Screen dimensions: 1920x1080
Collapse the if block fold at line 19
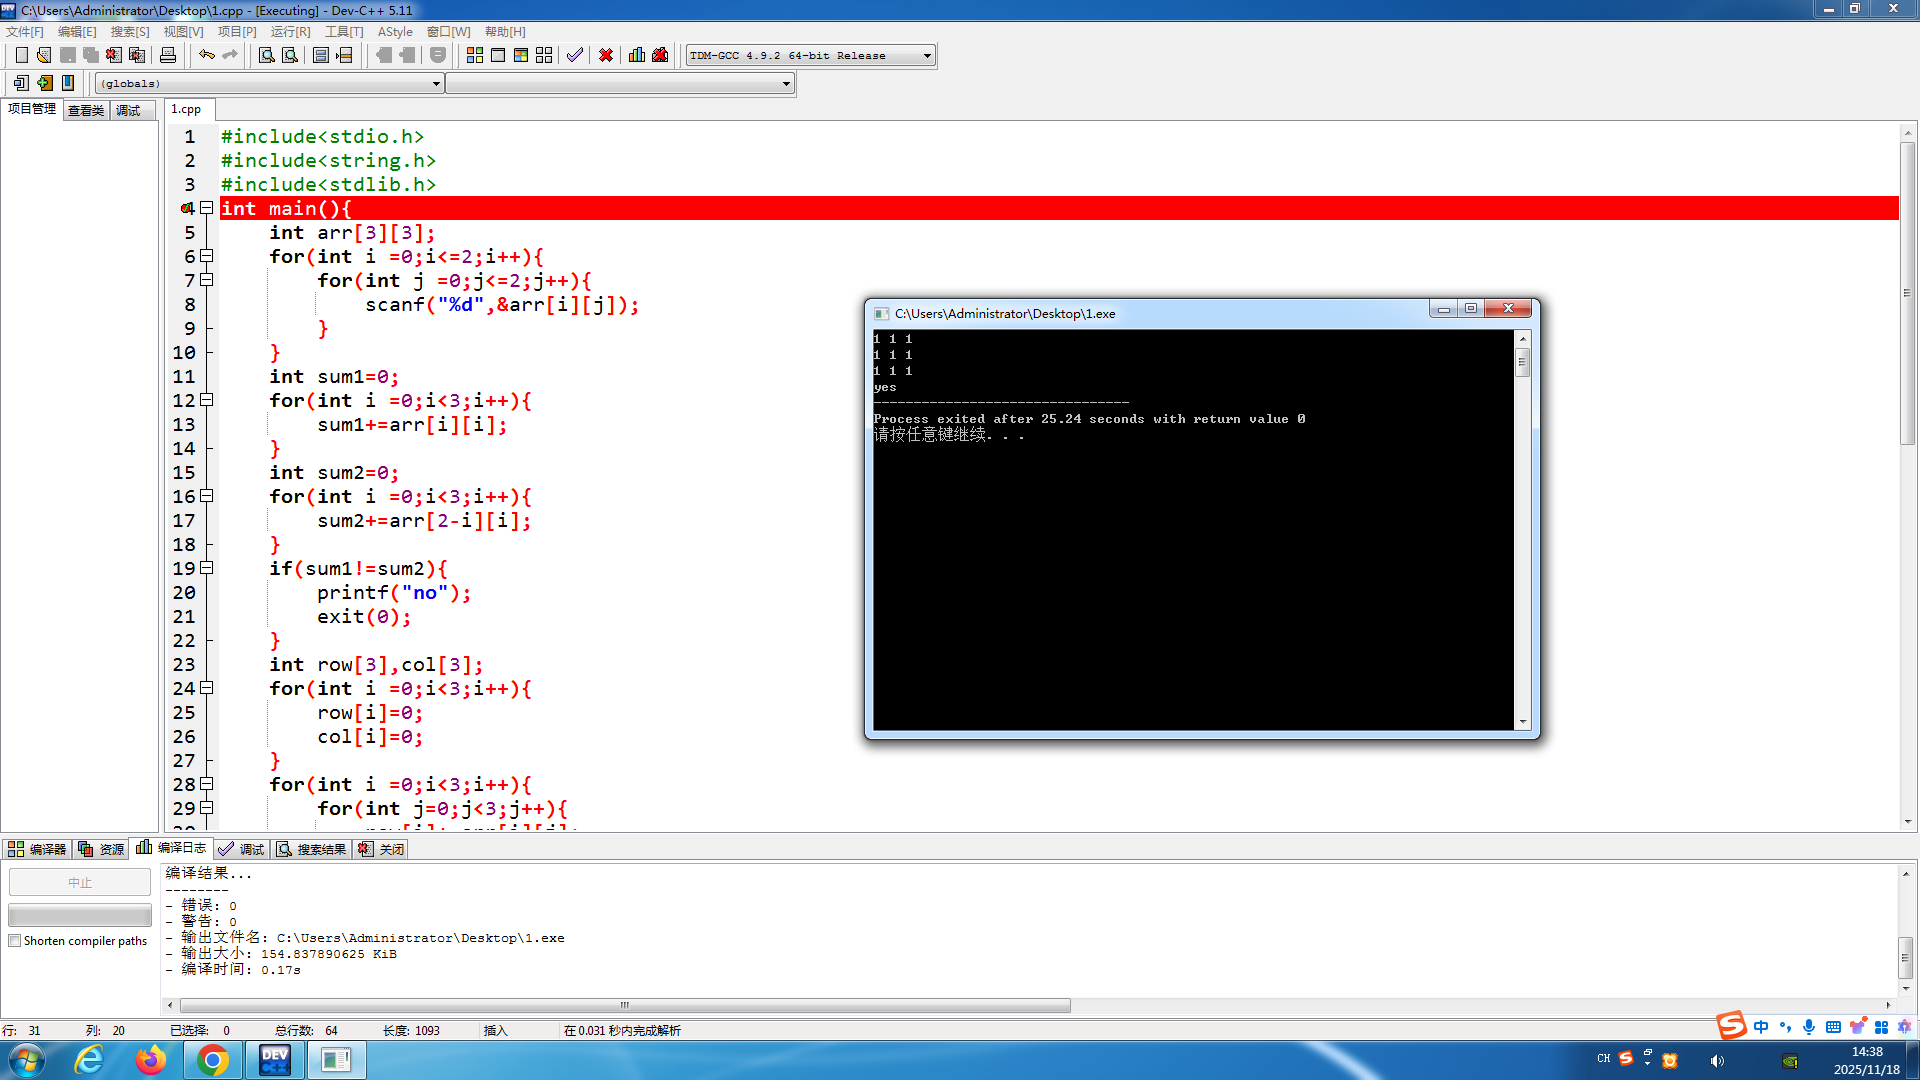pos(207,568)
